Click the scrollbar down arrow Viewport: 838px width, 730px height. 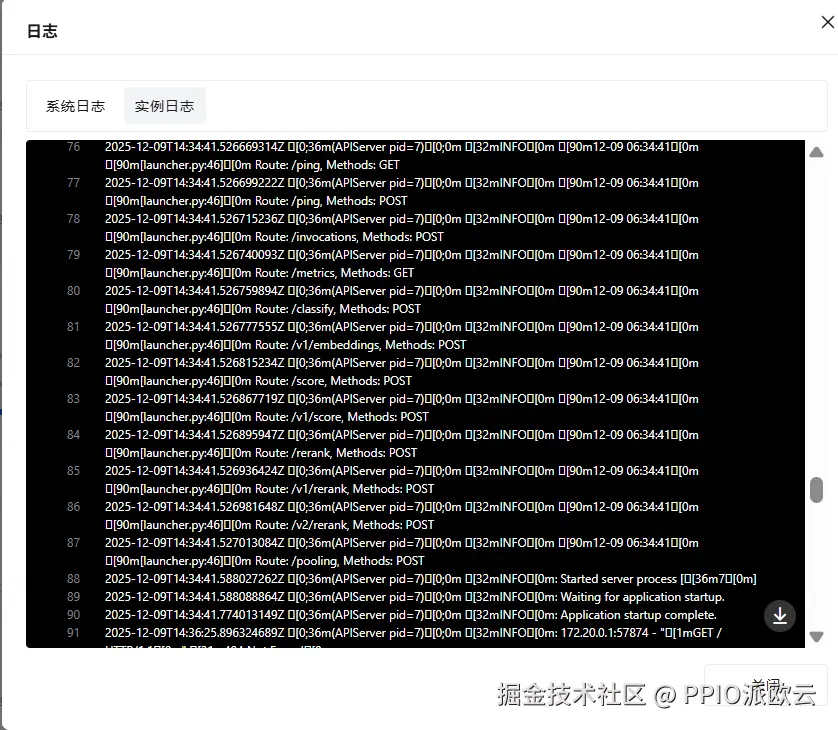[816, 636]
